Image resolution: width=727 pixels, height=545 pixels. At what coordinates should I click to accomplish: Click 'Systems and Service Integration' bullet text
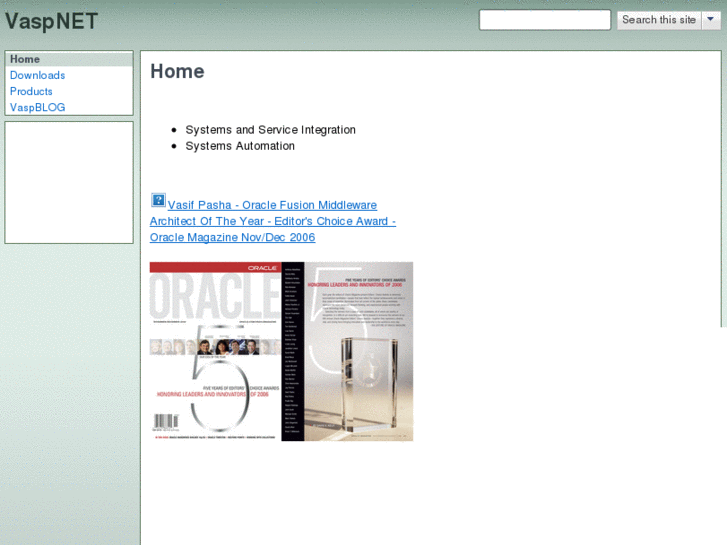(271, 130)
